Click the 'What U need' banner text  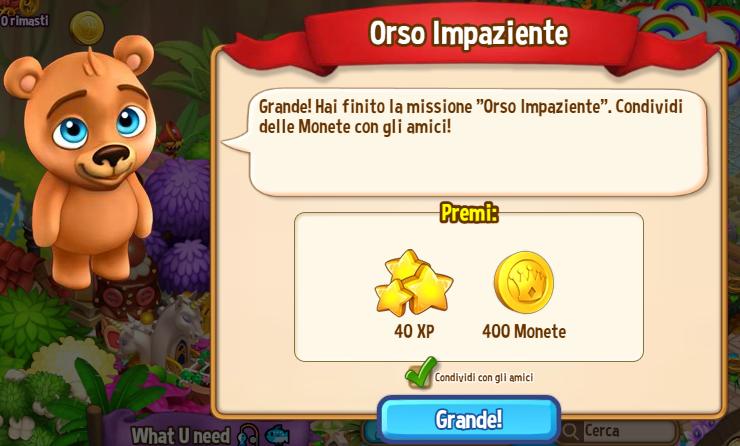coord(181,436)
